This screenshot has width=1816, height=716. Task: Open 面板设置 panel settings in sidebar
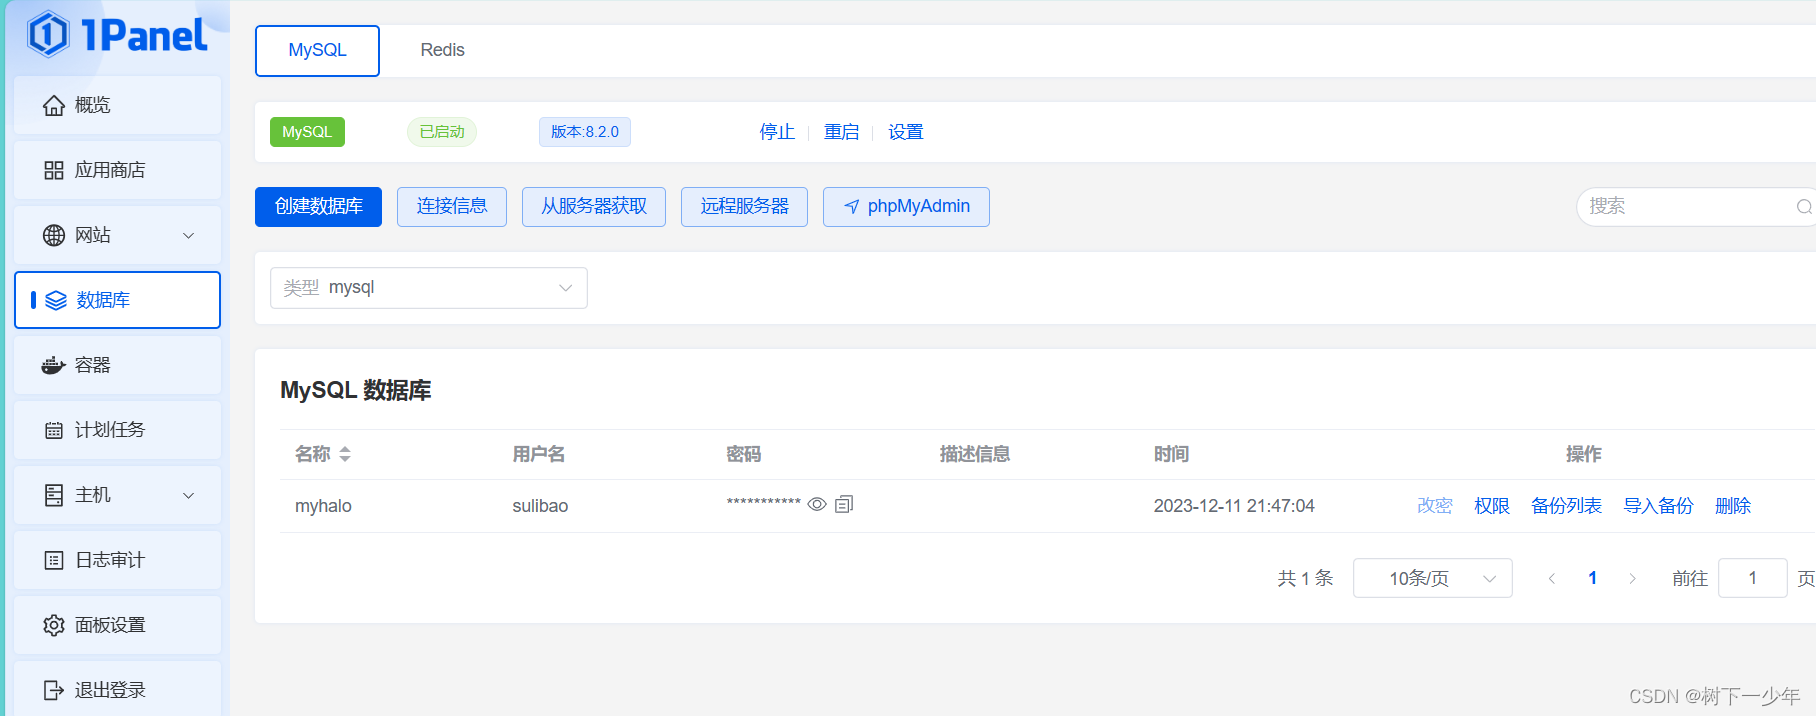click(x=117, y=625)
